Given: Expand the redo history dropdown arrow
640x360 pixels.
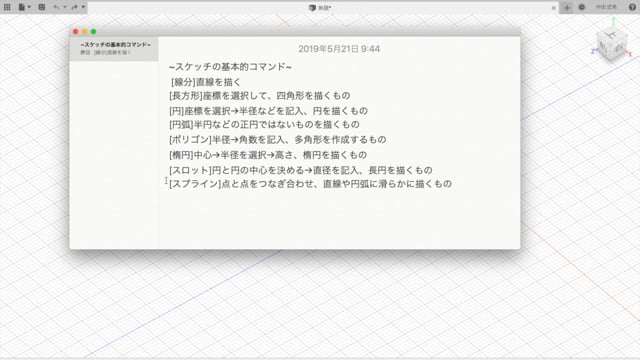Looking at the screenshot, I should click(x=83, y=7).
